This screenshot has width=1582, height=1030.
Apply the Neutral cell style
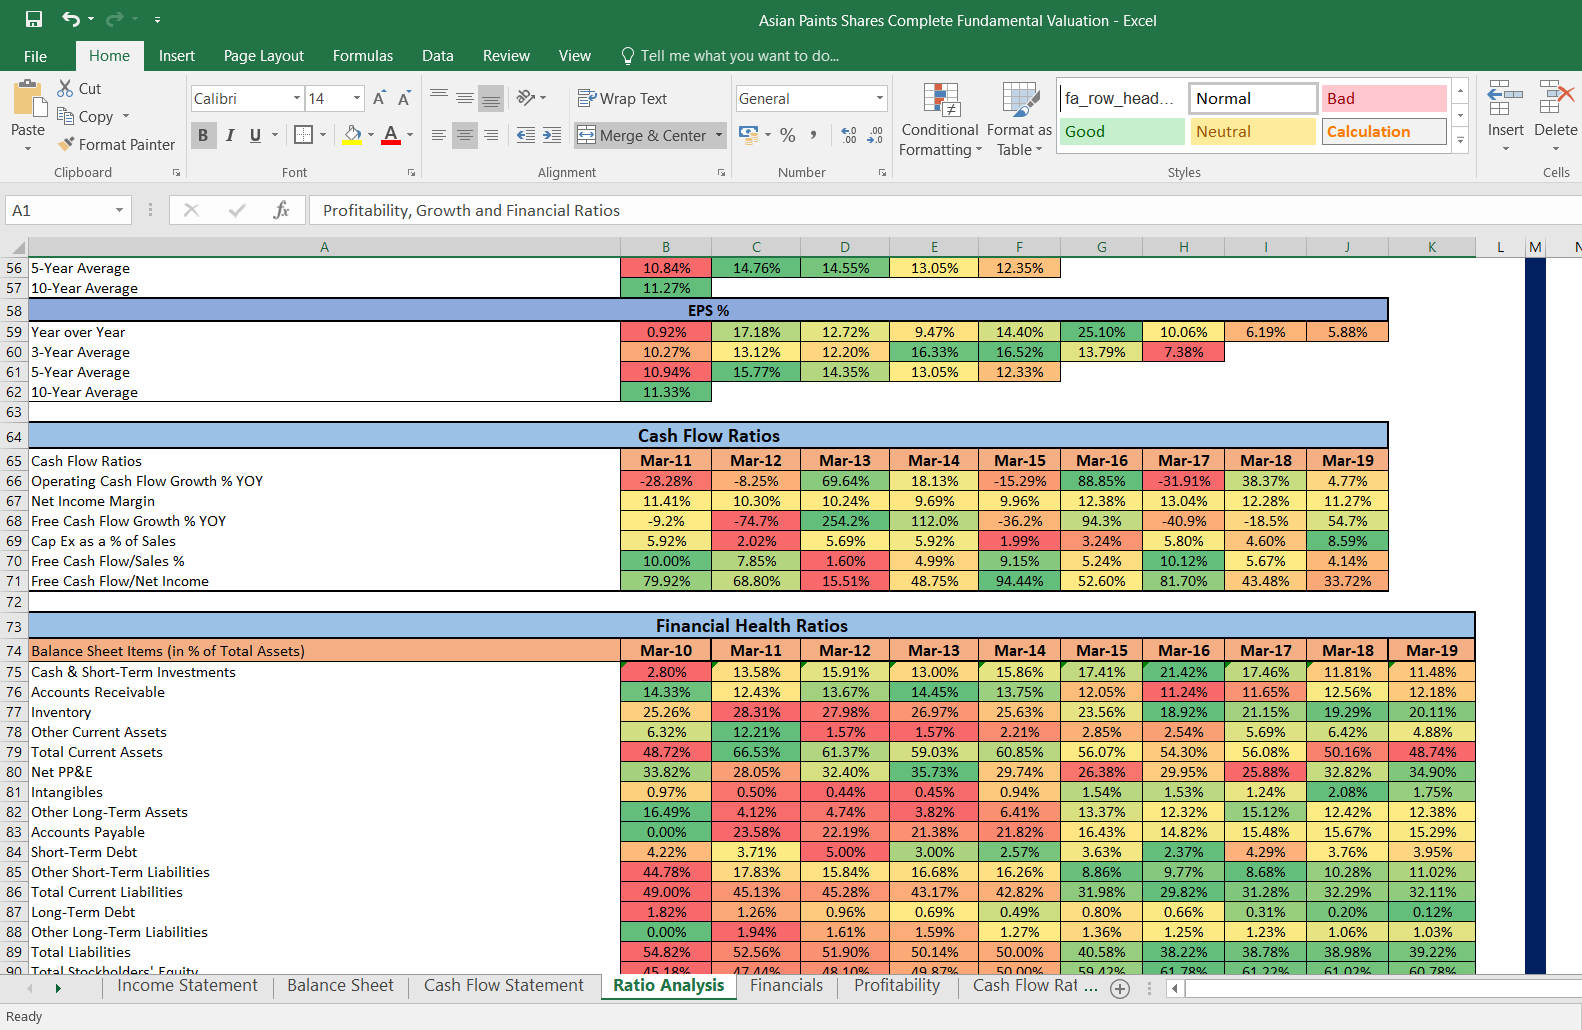point(1253,131)
